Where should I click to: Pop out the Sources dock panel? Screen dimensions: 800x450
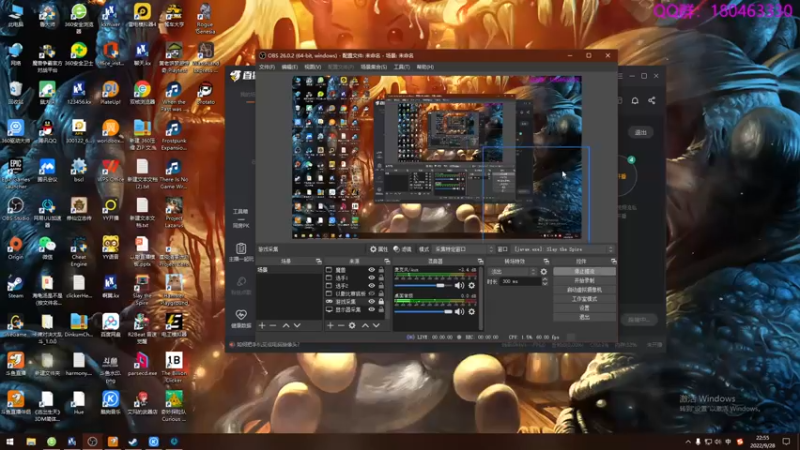pyautogui.click(x=387, y=261)
